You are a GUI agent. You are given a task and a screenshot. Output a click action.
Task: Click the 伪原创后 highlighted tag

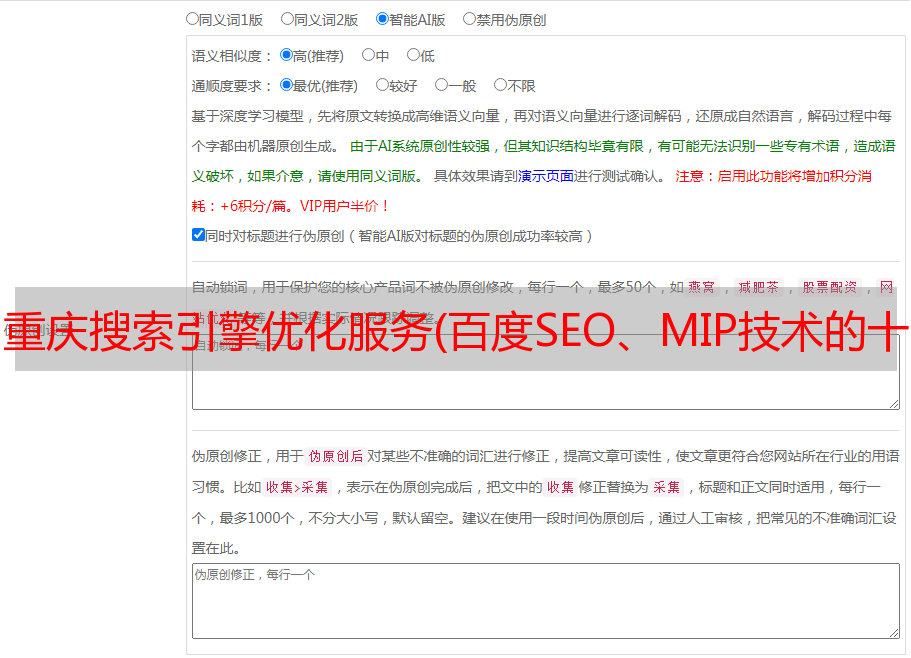336,456
